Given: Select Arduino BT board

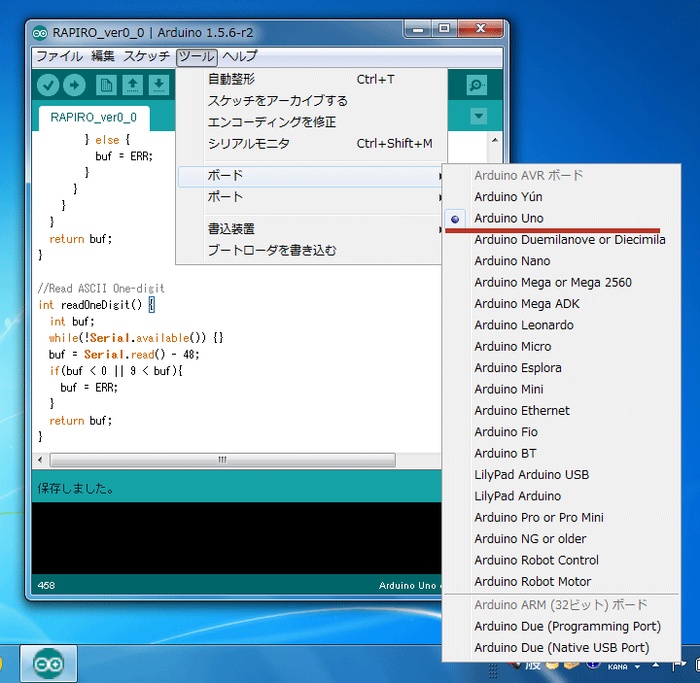Looking at the screenshot, I should click(561, 454).
